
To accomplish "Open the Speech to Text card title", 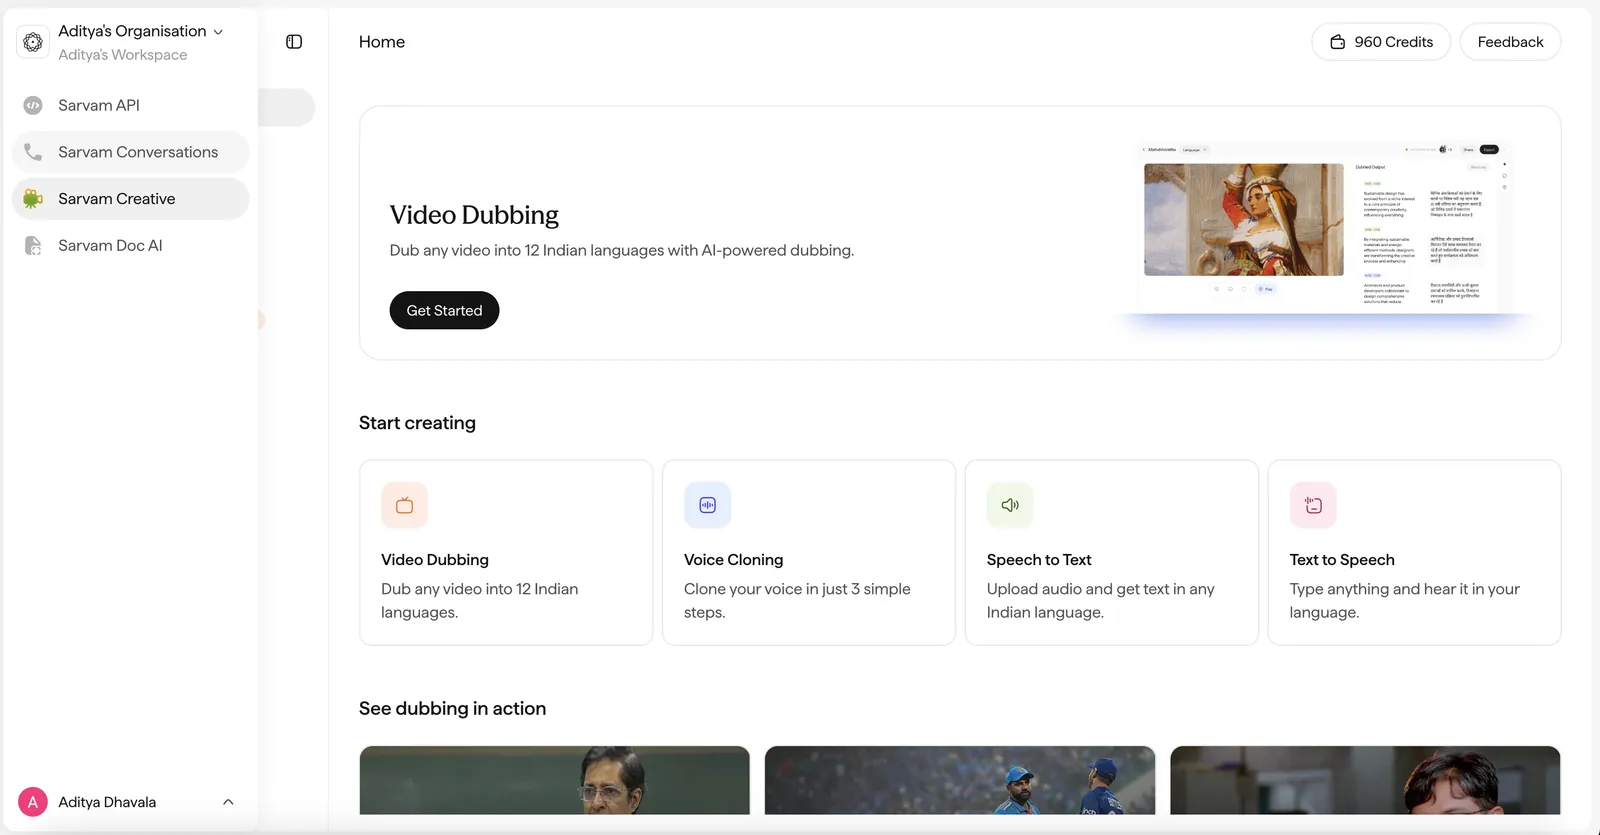I will tap(1039, 560).
